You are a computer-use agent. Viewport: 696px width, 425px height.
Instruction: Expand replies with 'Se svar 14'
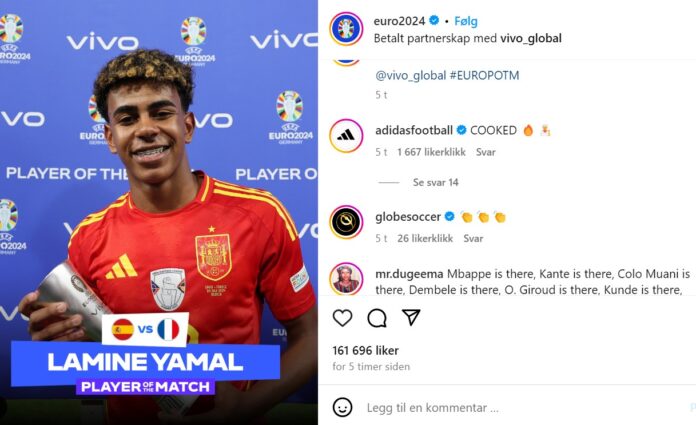(x=435, y=182)
